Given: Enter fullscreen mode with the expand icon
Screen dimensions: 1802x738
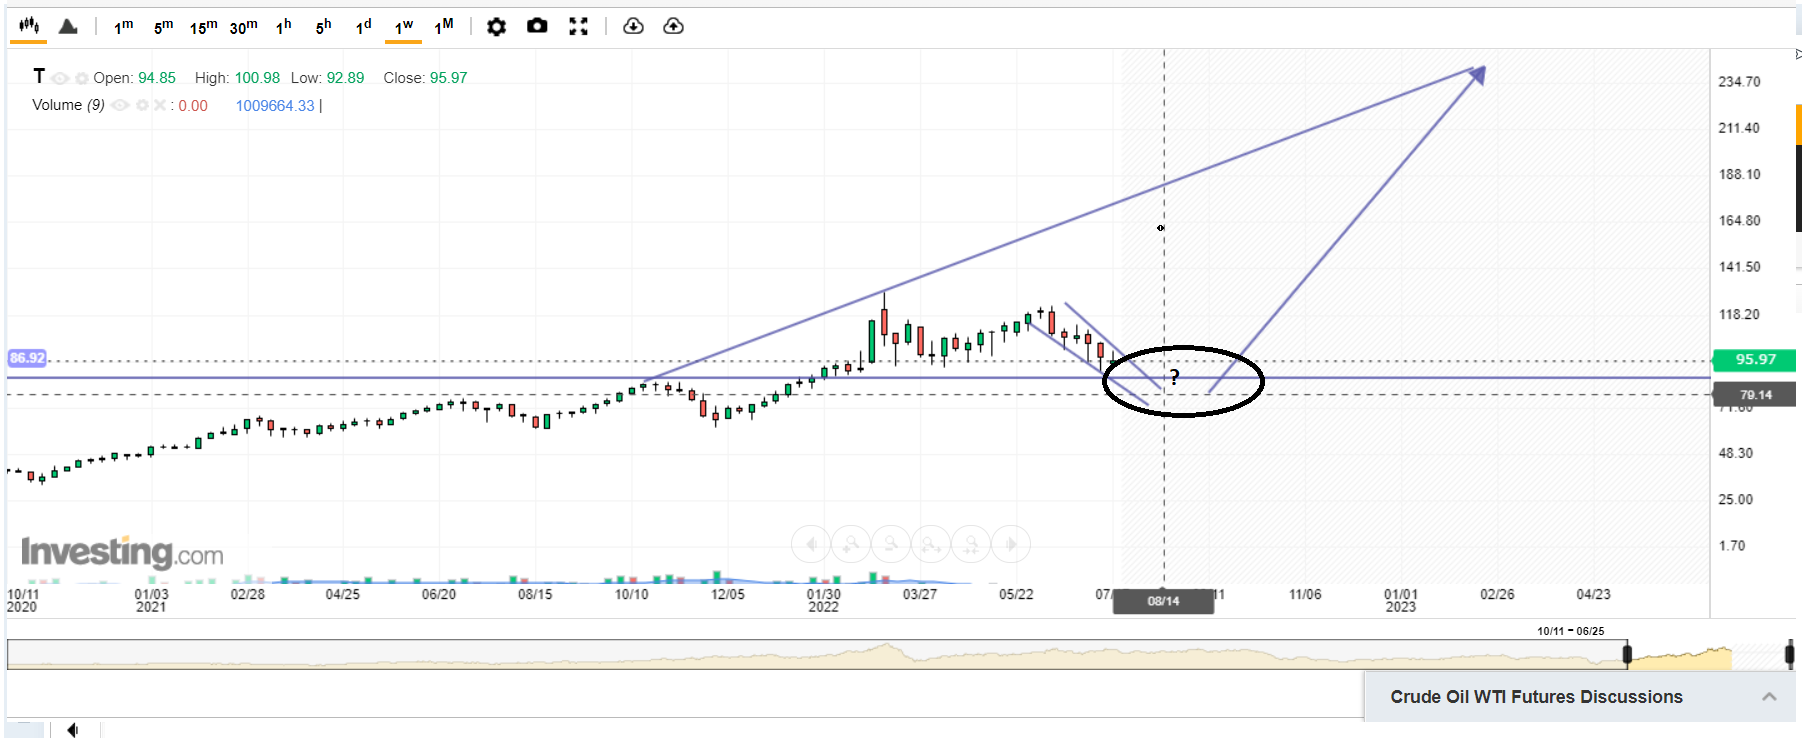Looking at the screenshot, I should tap(578, 27).
